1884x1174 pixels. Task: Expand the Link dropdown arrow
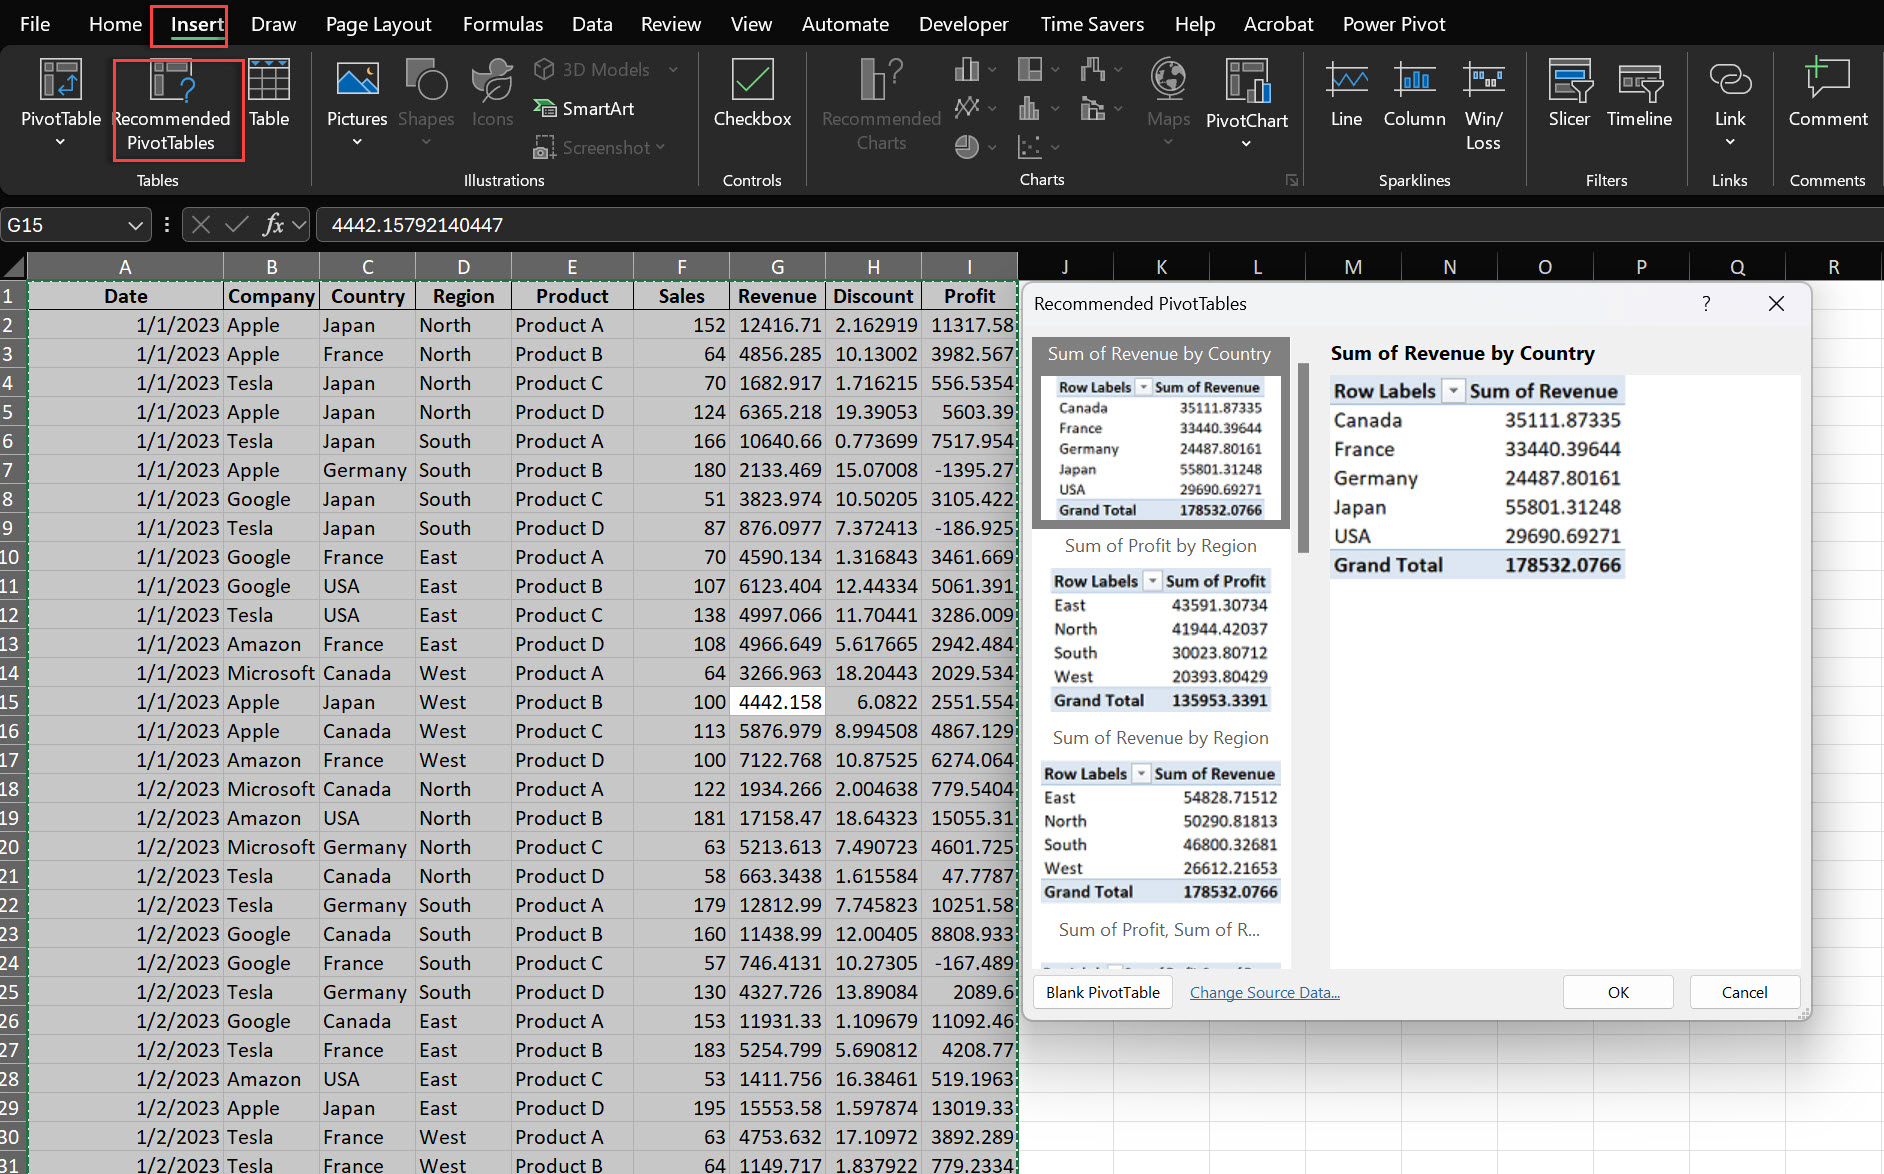1730,142
